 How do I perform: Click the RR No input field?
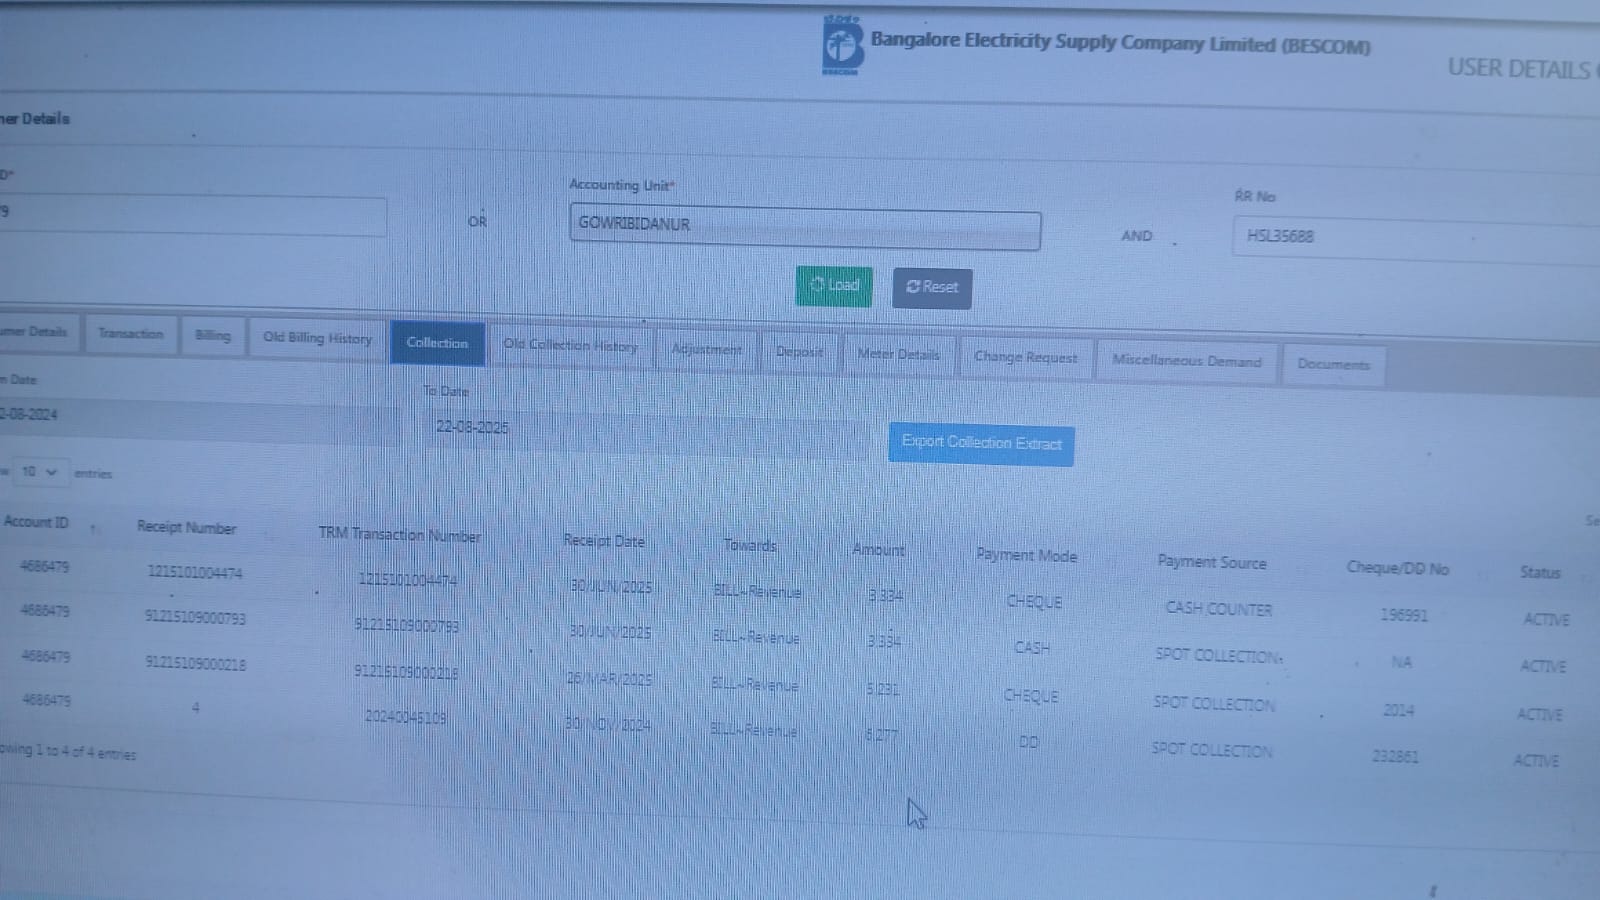tap(1416, 239)
